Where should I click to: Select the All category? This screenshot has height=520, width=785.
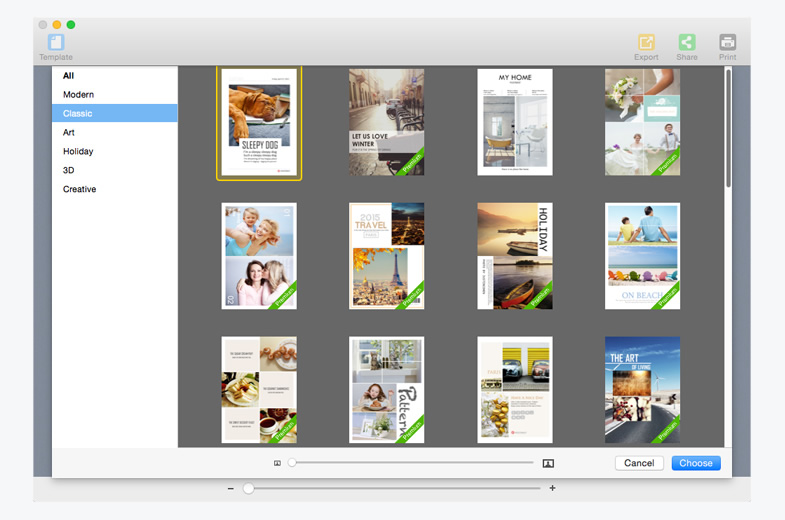click(x=69, y=76)
